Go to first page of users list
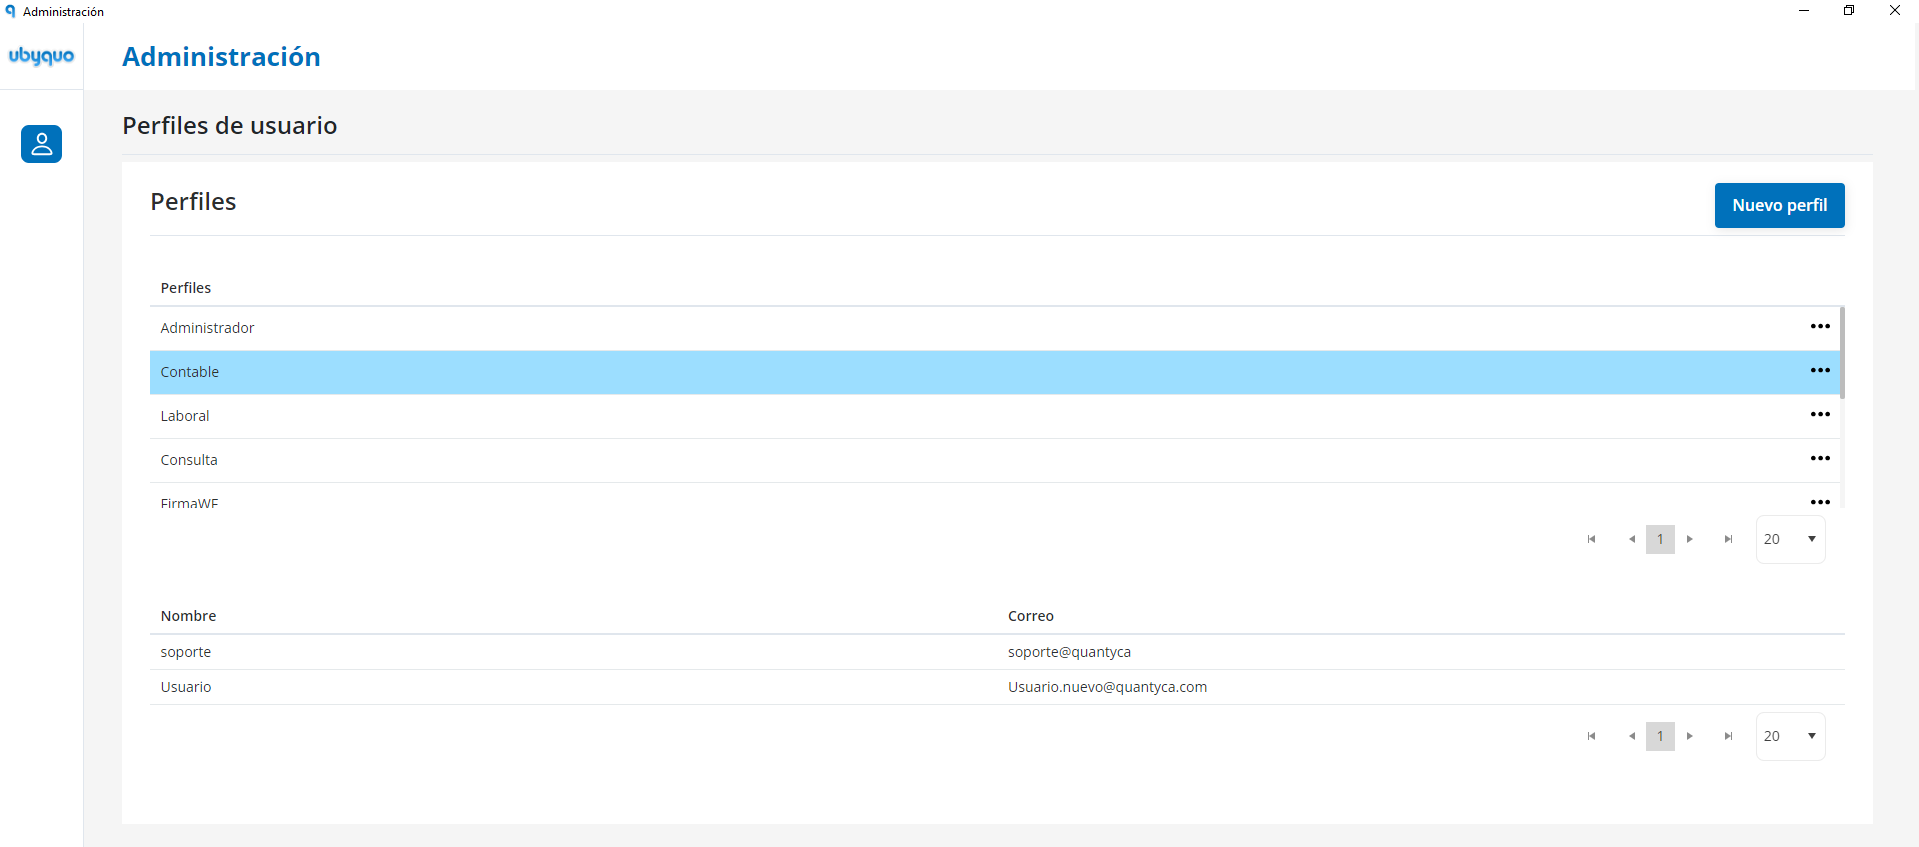The width and height of the screenshot is (1919, 847). click(1591, 736)
